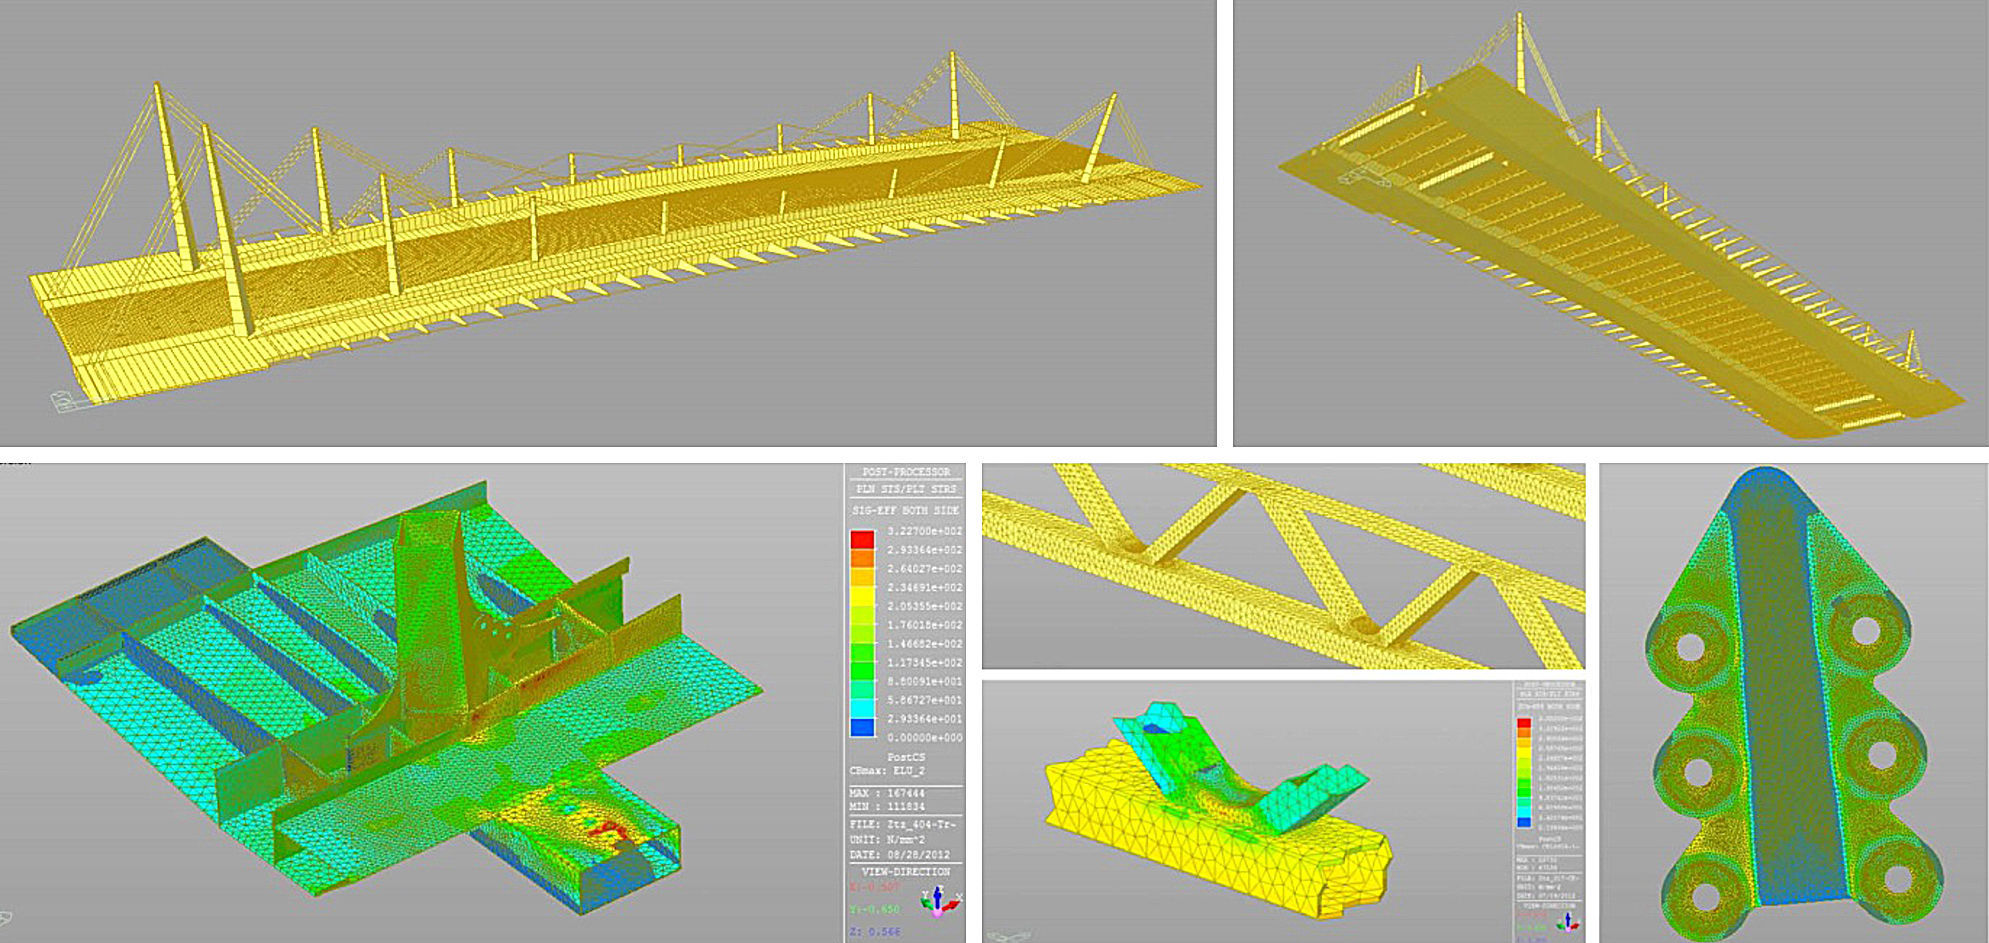Click the red swatch in the small saddle legend
Image resolution: width=1989 pixels, height=943 pixels.
1524,722
